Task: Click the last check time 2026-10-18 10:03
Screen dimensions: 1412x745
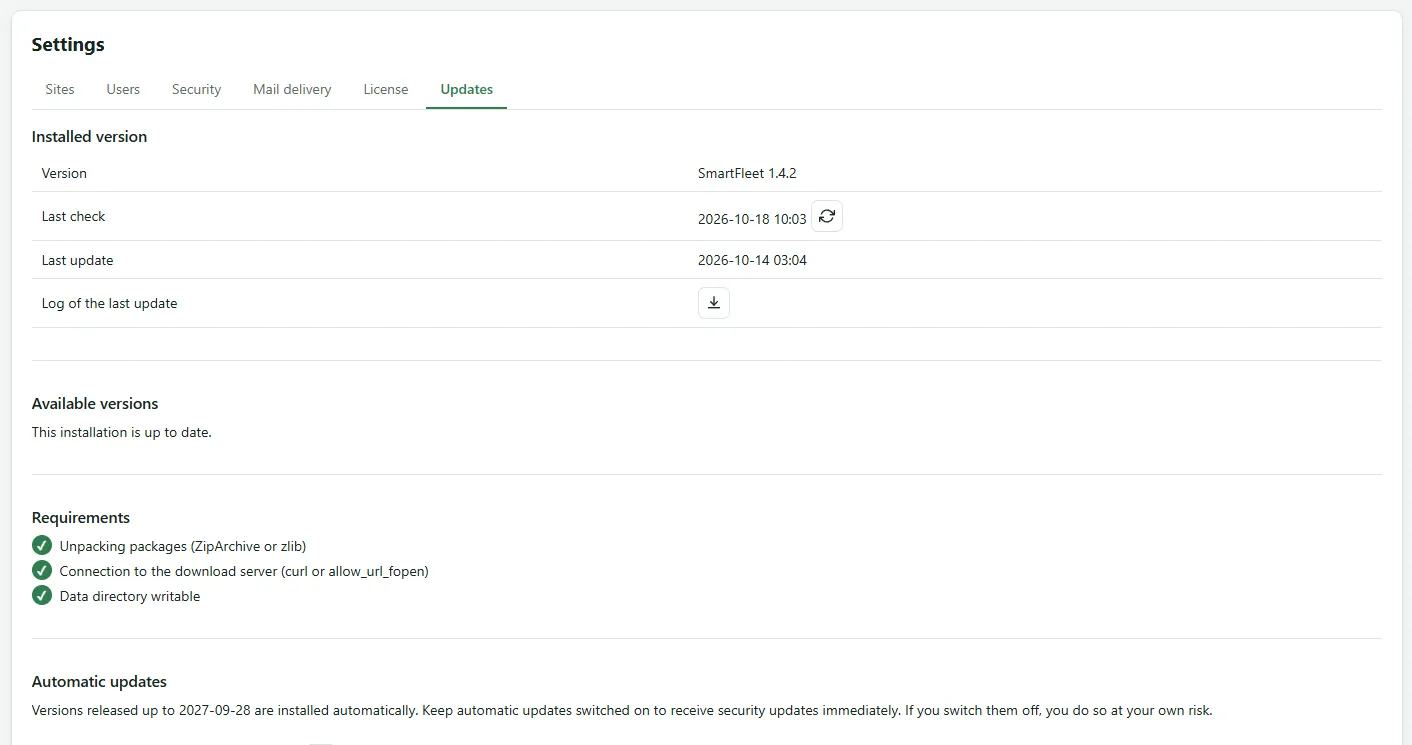Action: click(752, 219)
